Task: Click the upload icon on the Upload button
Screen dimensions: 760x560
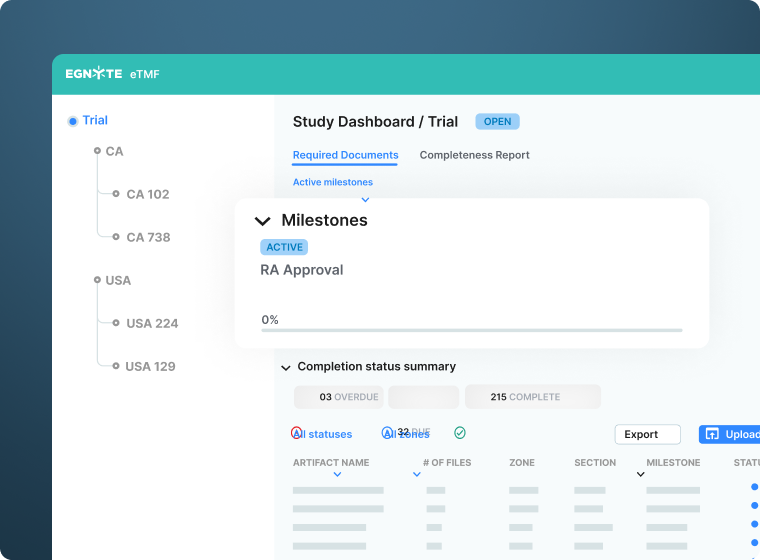Action: pos(712,434)
